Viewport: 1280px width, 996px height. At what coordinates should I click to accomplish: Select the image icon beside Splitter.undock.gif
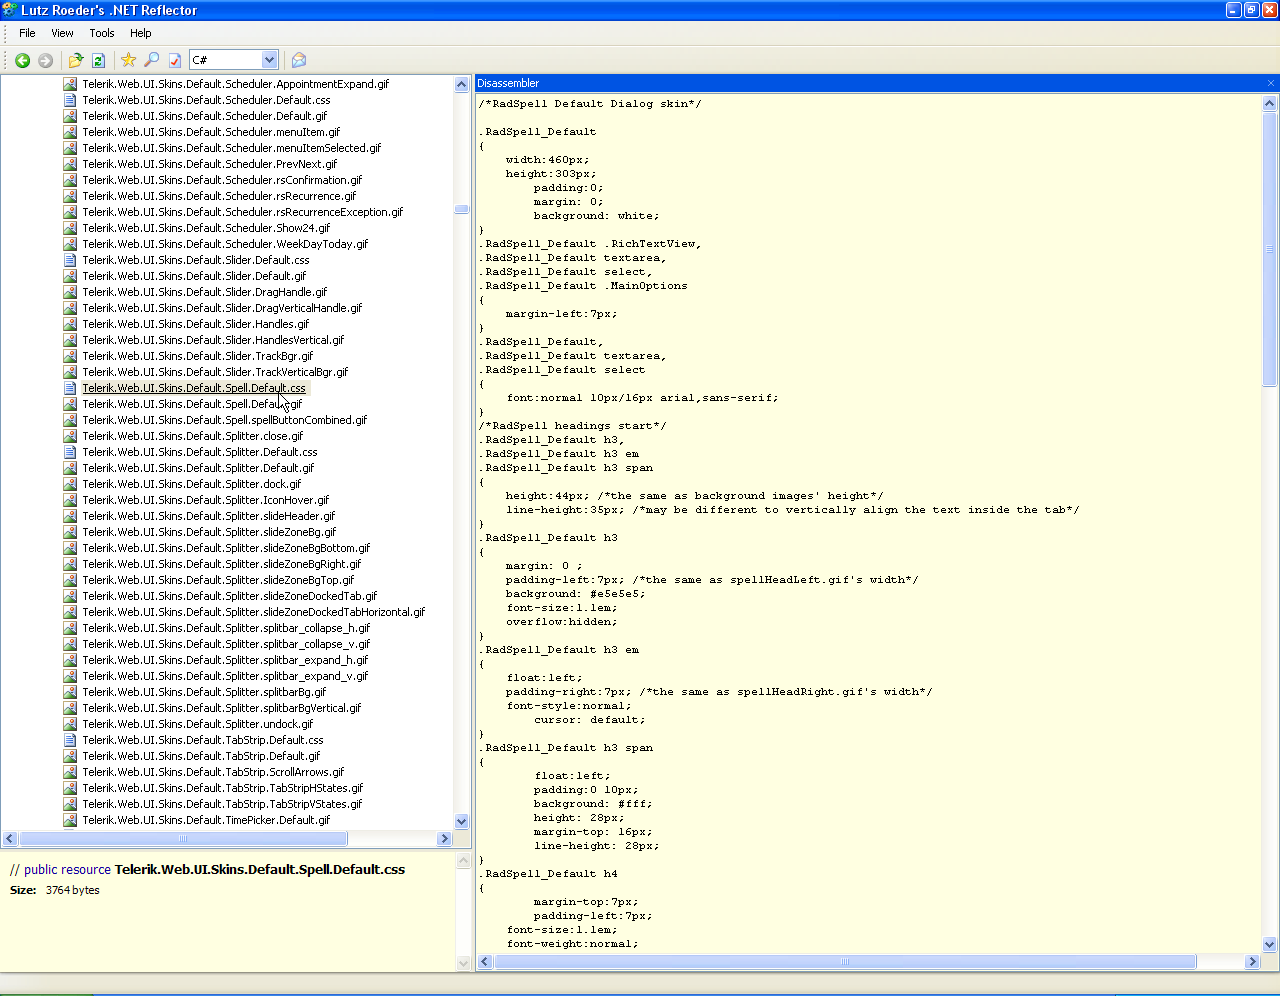click(70, 724)
